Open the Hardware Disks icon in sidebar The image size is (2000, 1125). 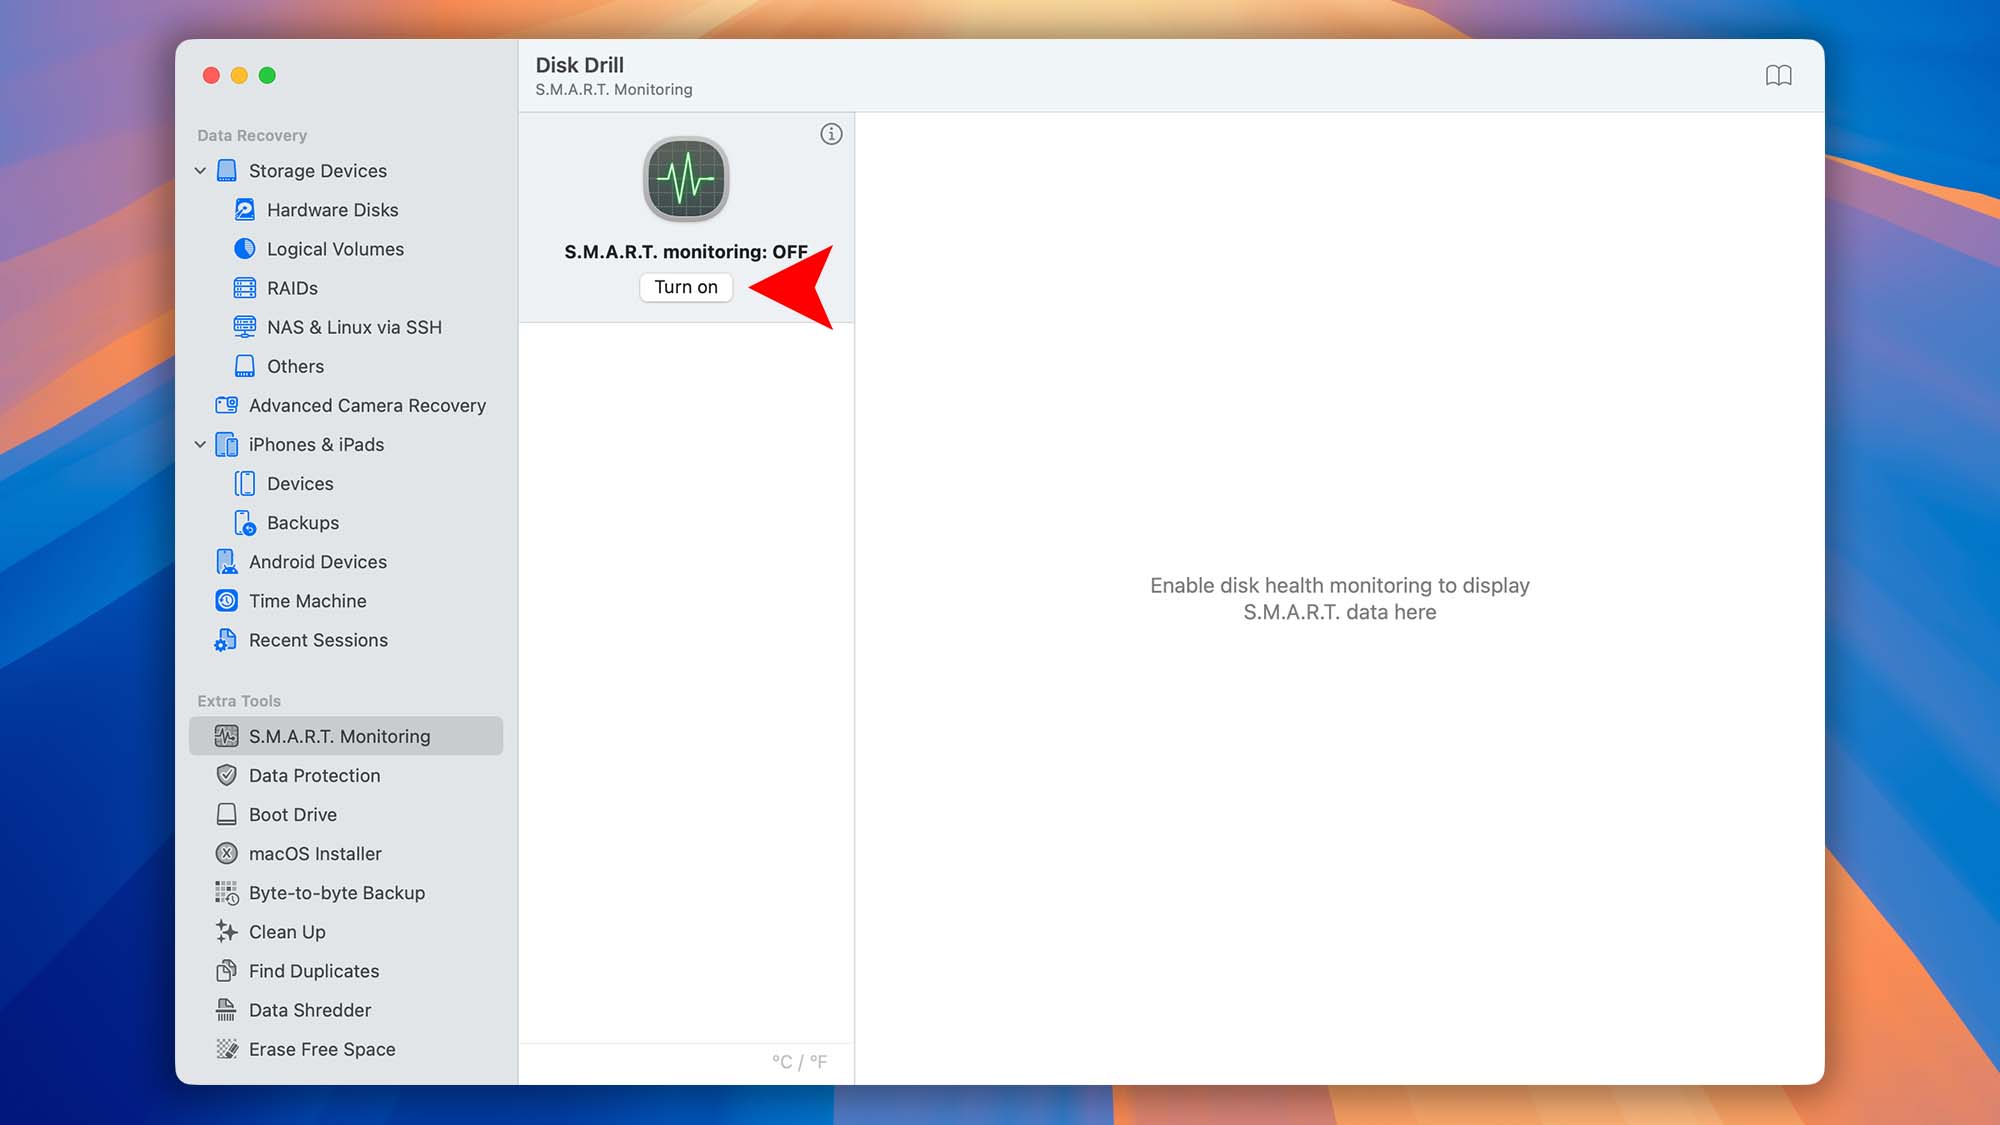(x=243, y=209)
